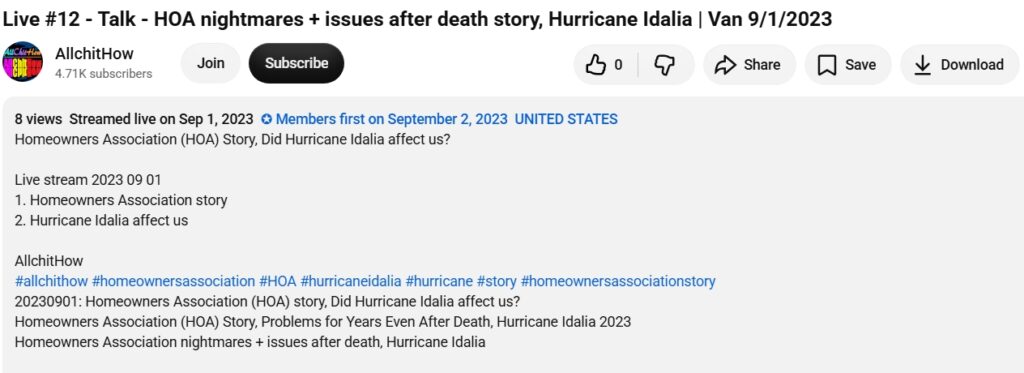Click the UNITED STATES location link
1024x373 pixels.
coord(566,120)
